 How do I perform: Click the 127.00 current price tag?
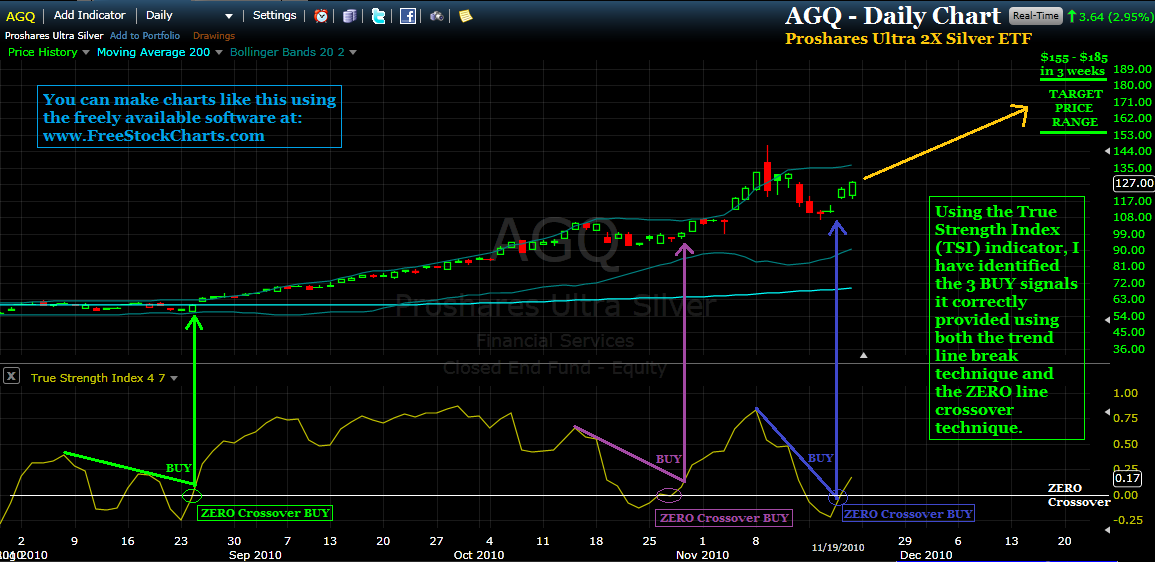point(1134,183)
